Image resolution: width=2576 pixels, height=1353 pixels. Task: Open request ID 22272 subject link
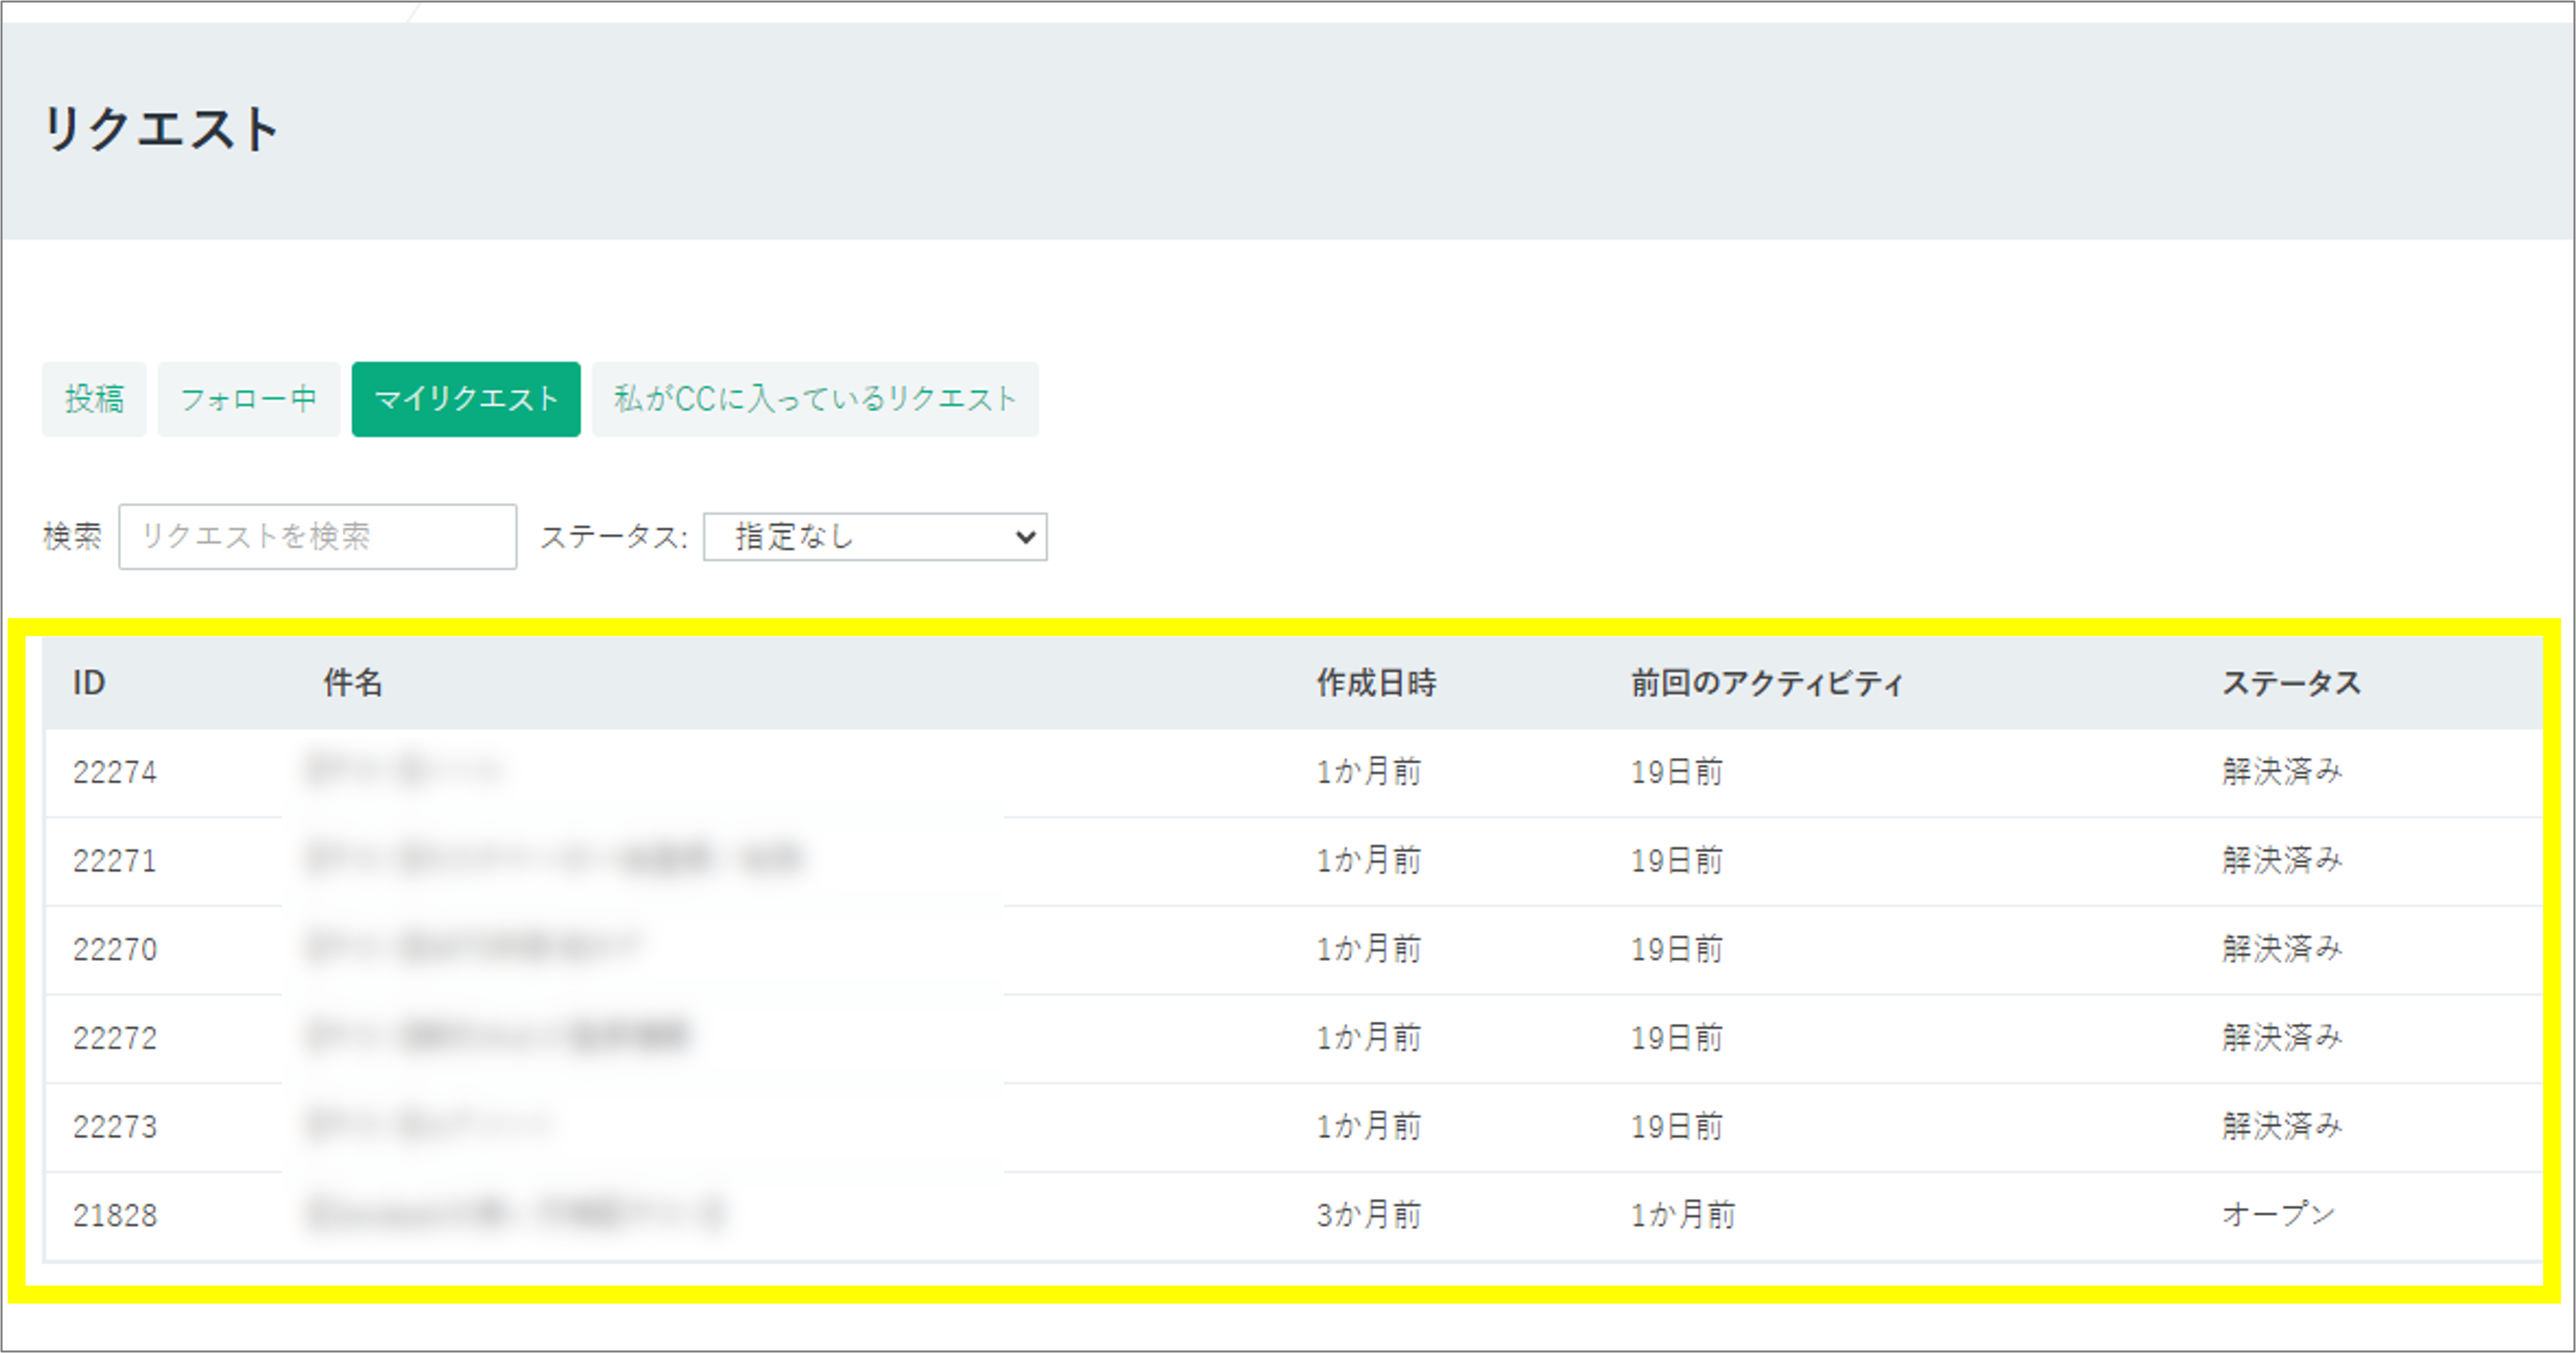498,1037
